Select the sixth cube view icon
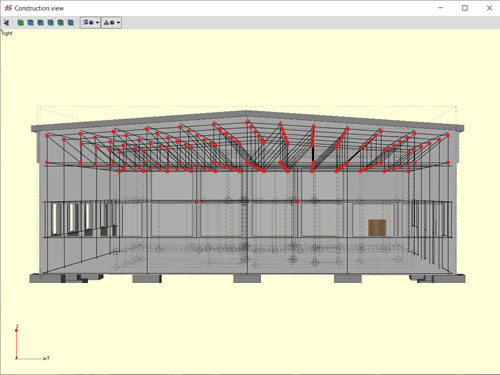The image size is (500, 375). [71, 23]
